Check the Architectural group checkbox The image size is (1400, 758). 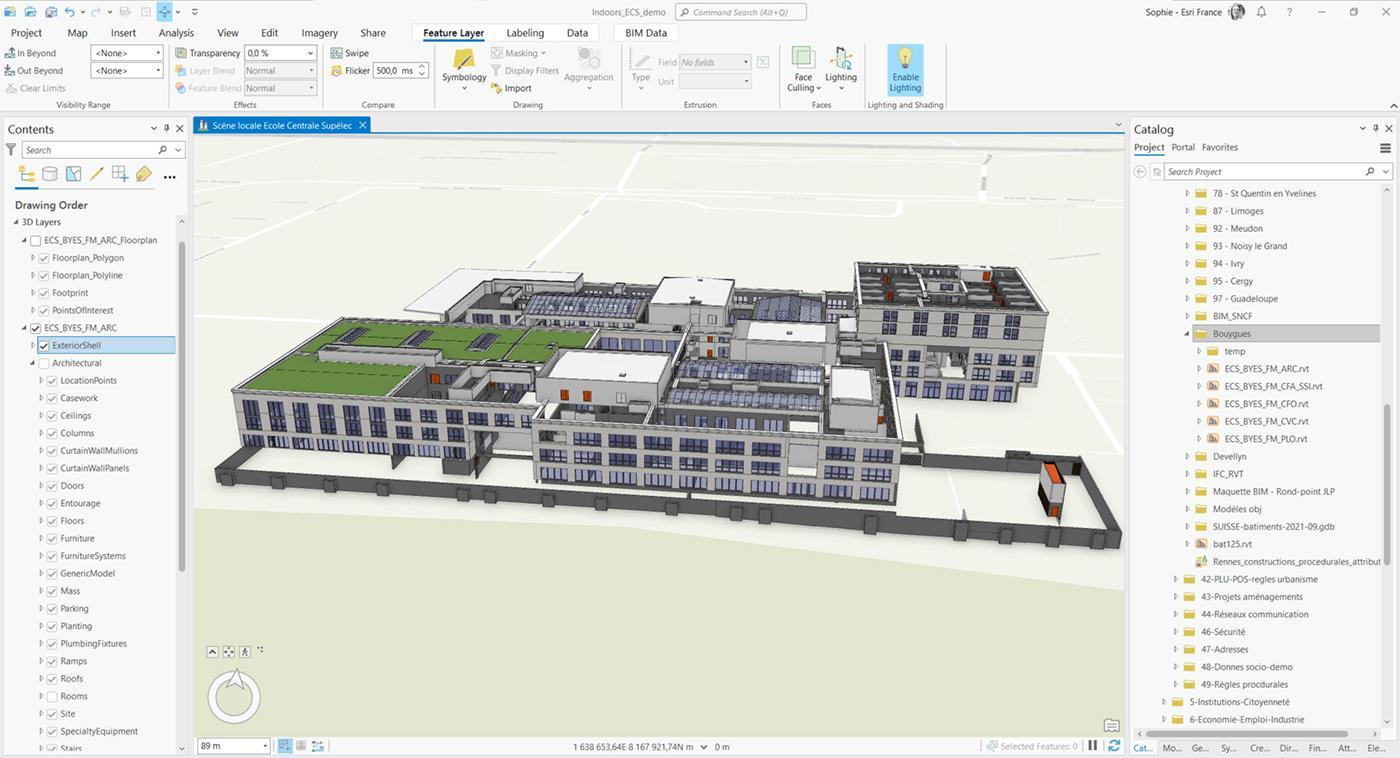click(44, 363)
